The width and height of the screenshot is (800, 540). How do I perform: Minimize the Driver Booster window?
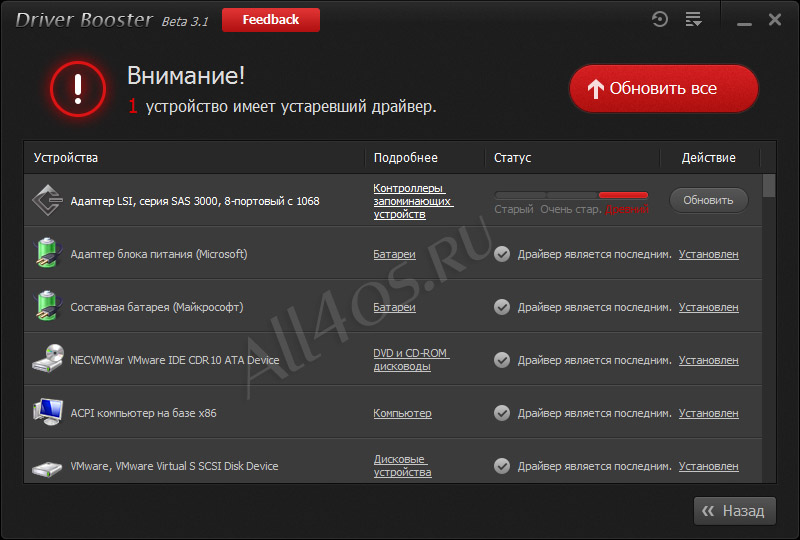(x=744, y=23)
